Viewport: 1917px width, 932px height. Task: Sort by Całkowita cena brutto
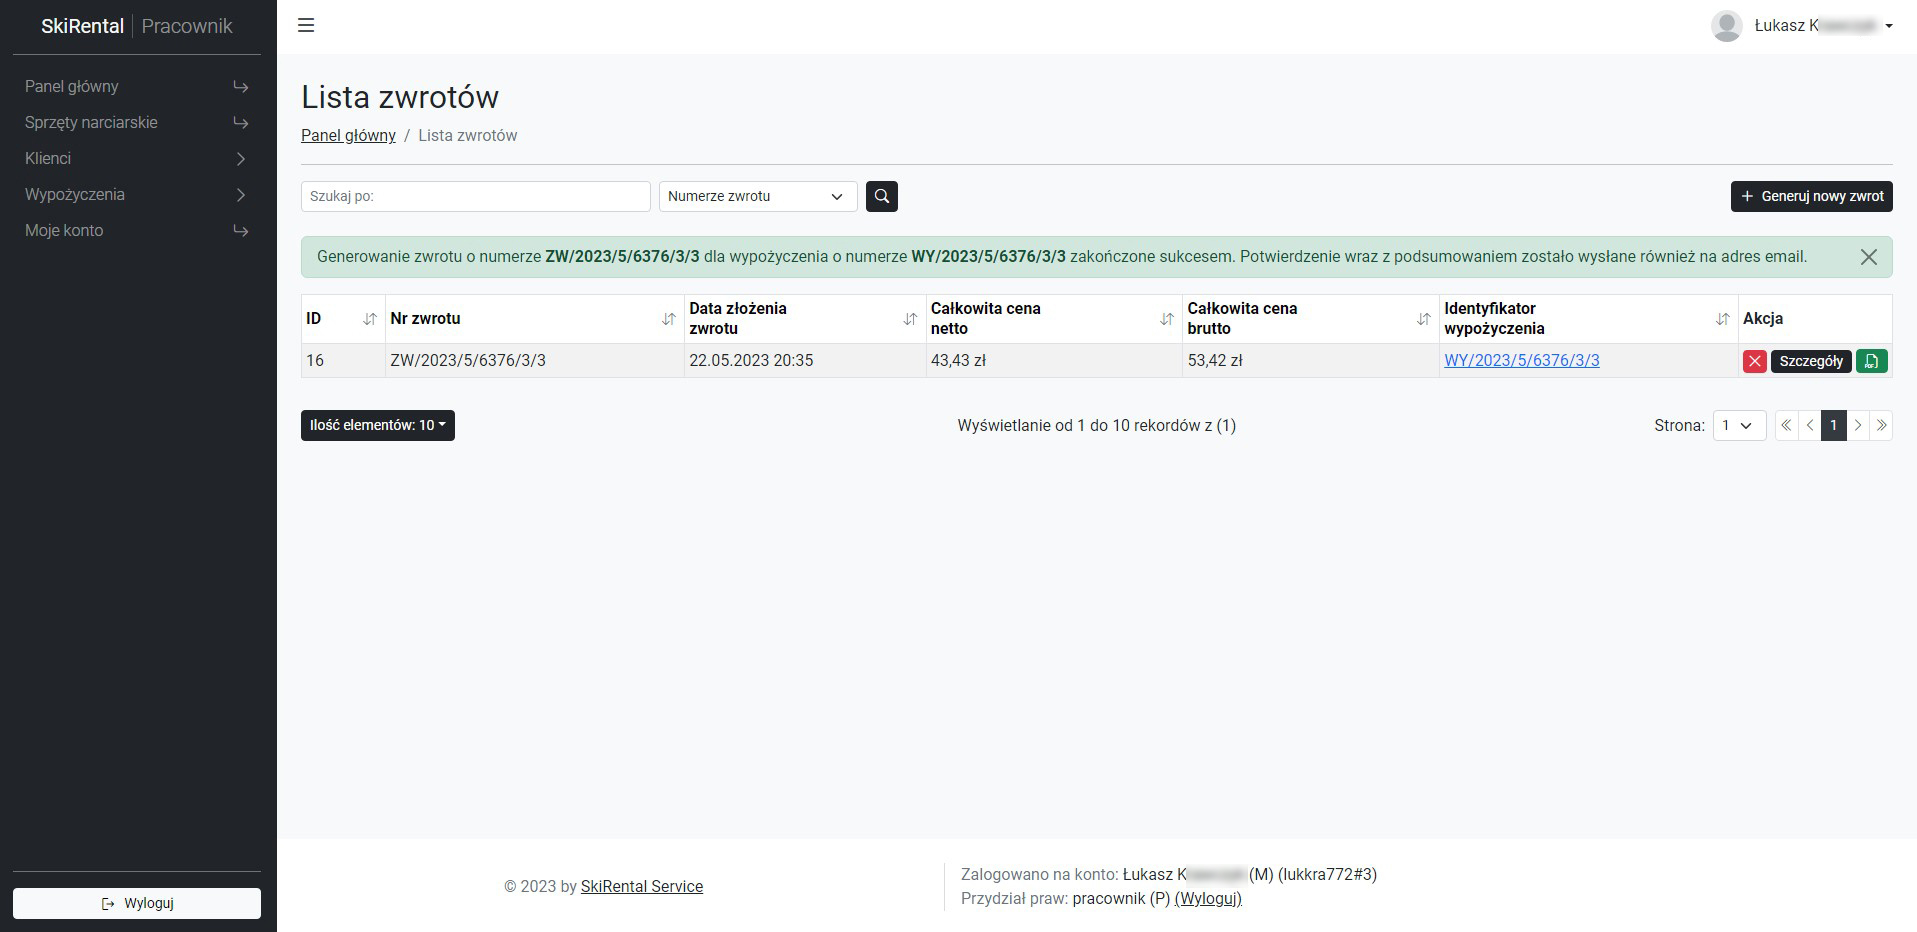[x=1423, y=319]
